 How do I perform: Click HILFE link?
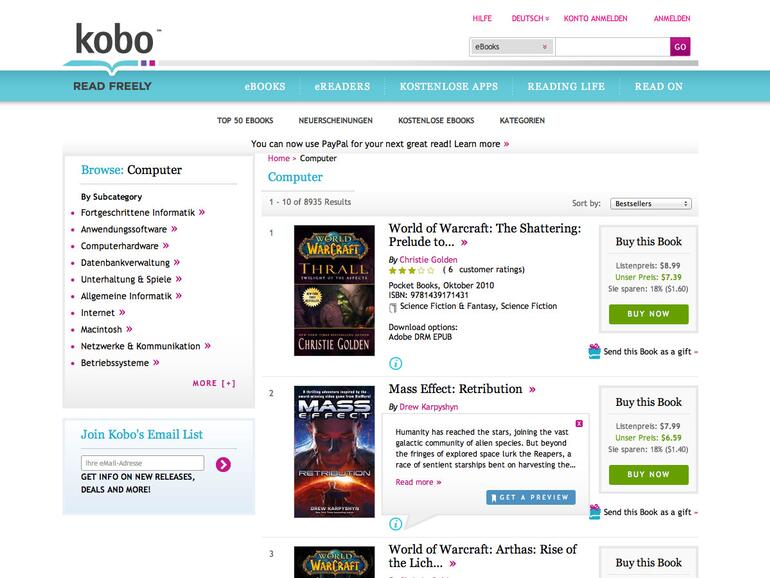[482, 19]
